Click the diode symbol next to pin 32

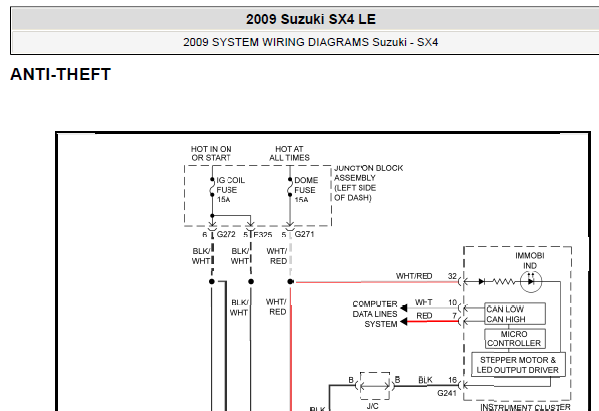[x=482, y=282]
